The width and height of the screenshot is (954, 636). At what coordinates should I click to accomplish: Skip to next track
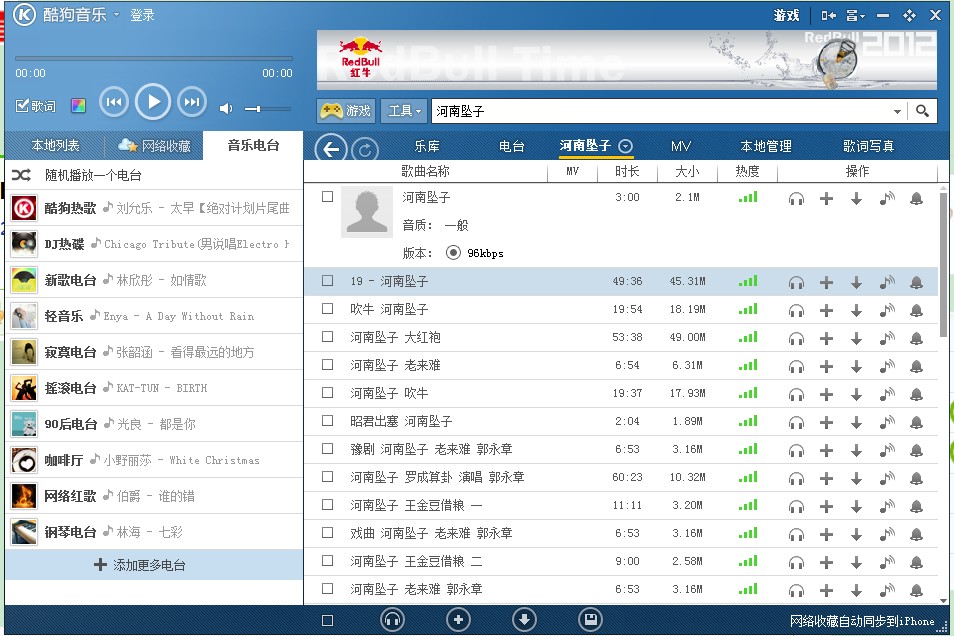click(192, 102)
